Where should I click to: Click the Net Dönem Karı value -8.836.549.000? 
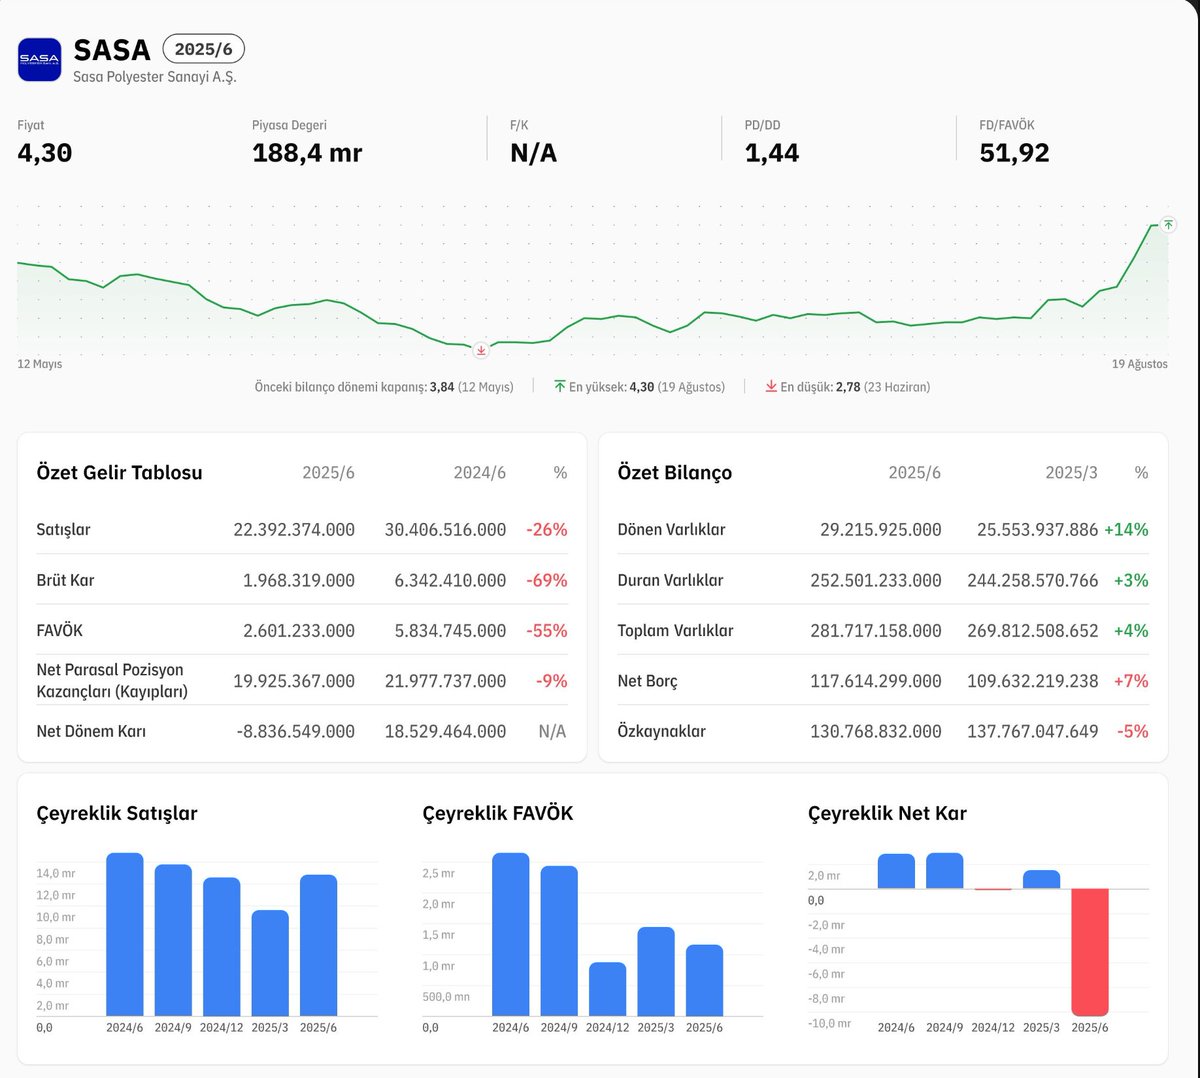click(x=296, y=732)
